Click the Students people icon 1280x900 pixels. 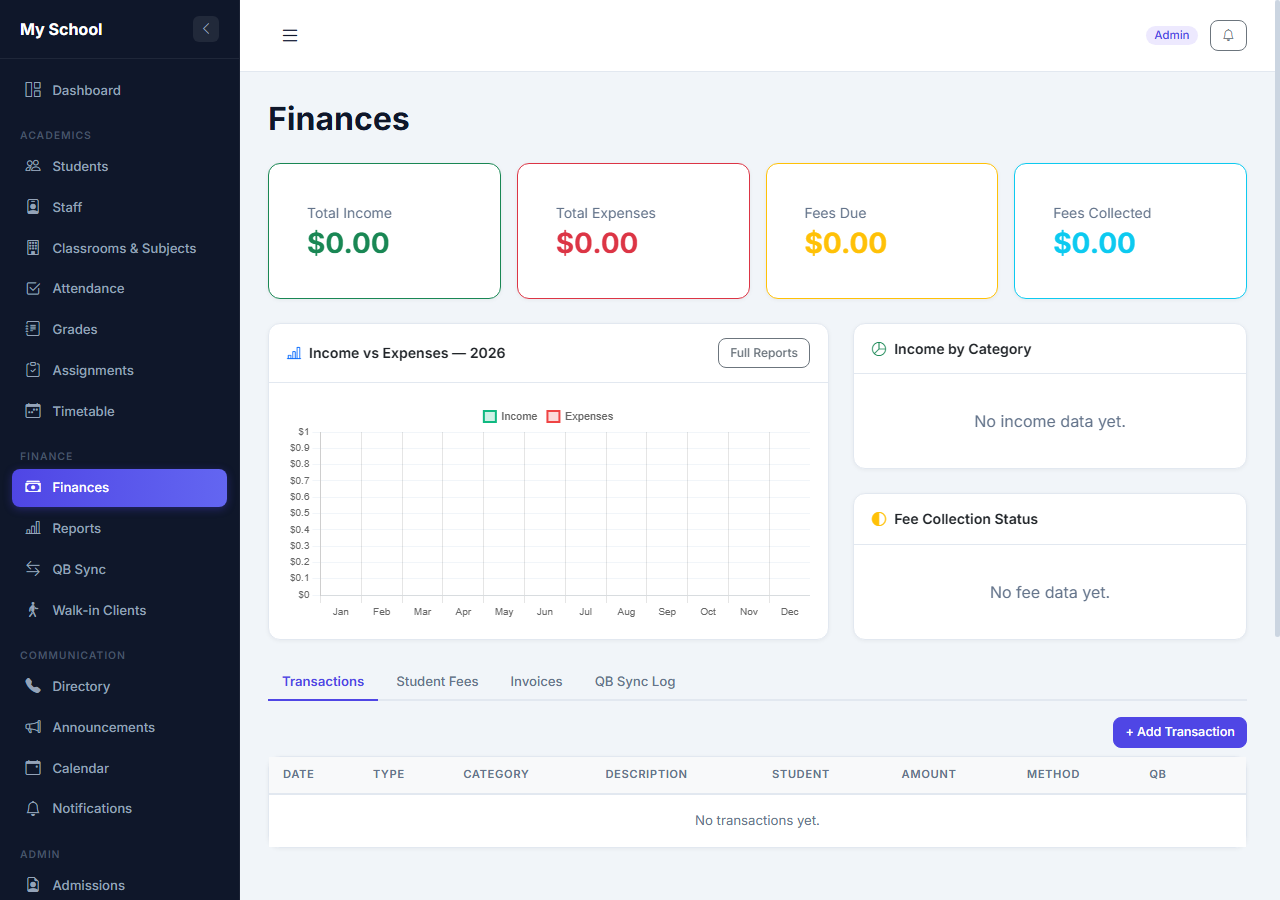(33, 166)
